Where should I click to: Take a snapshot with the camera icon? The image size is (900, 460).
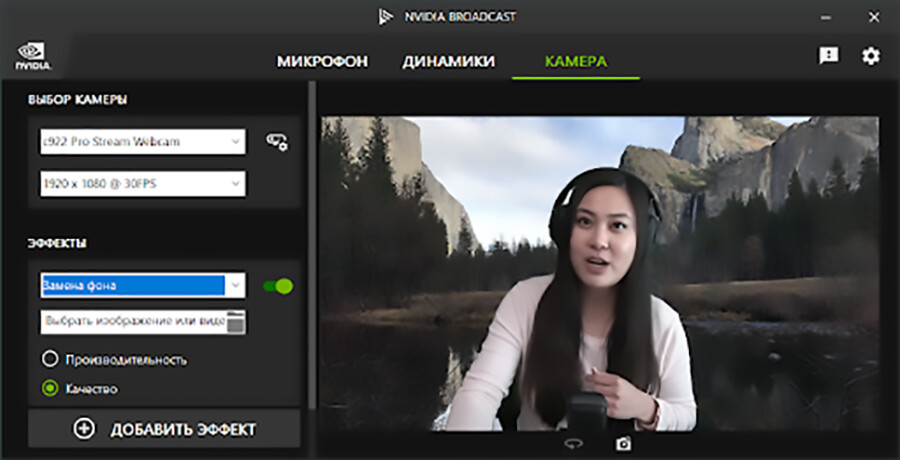[623, 444]
